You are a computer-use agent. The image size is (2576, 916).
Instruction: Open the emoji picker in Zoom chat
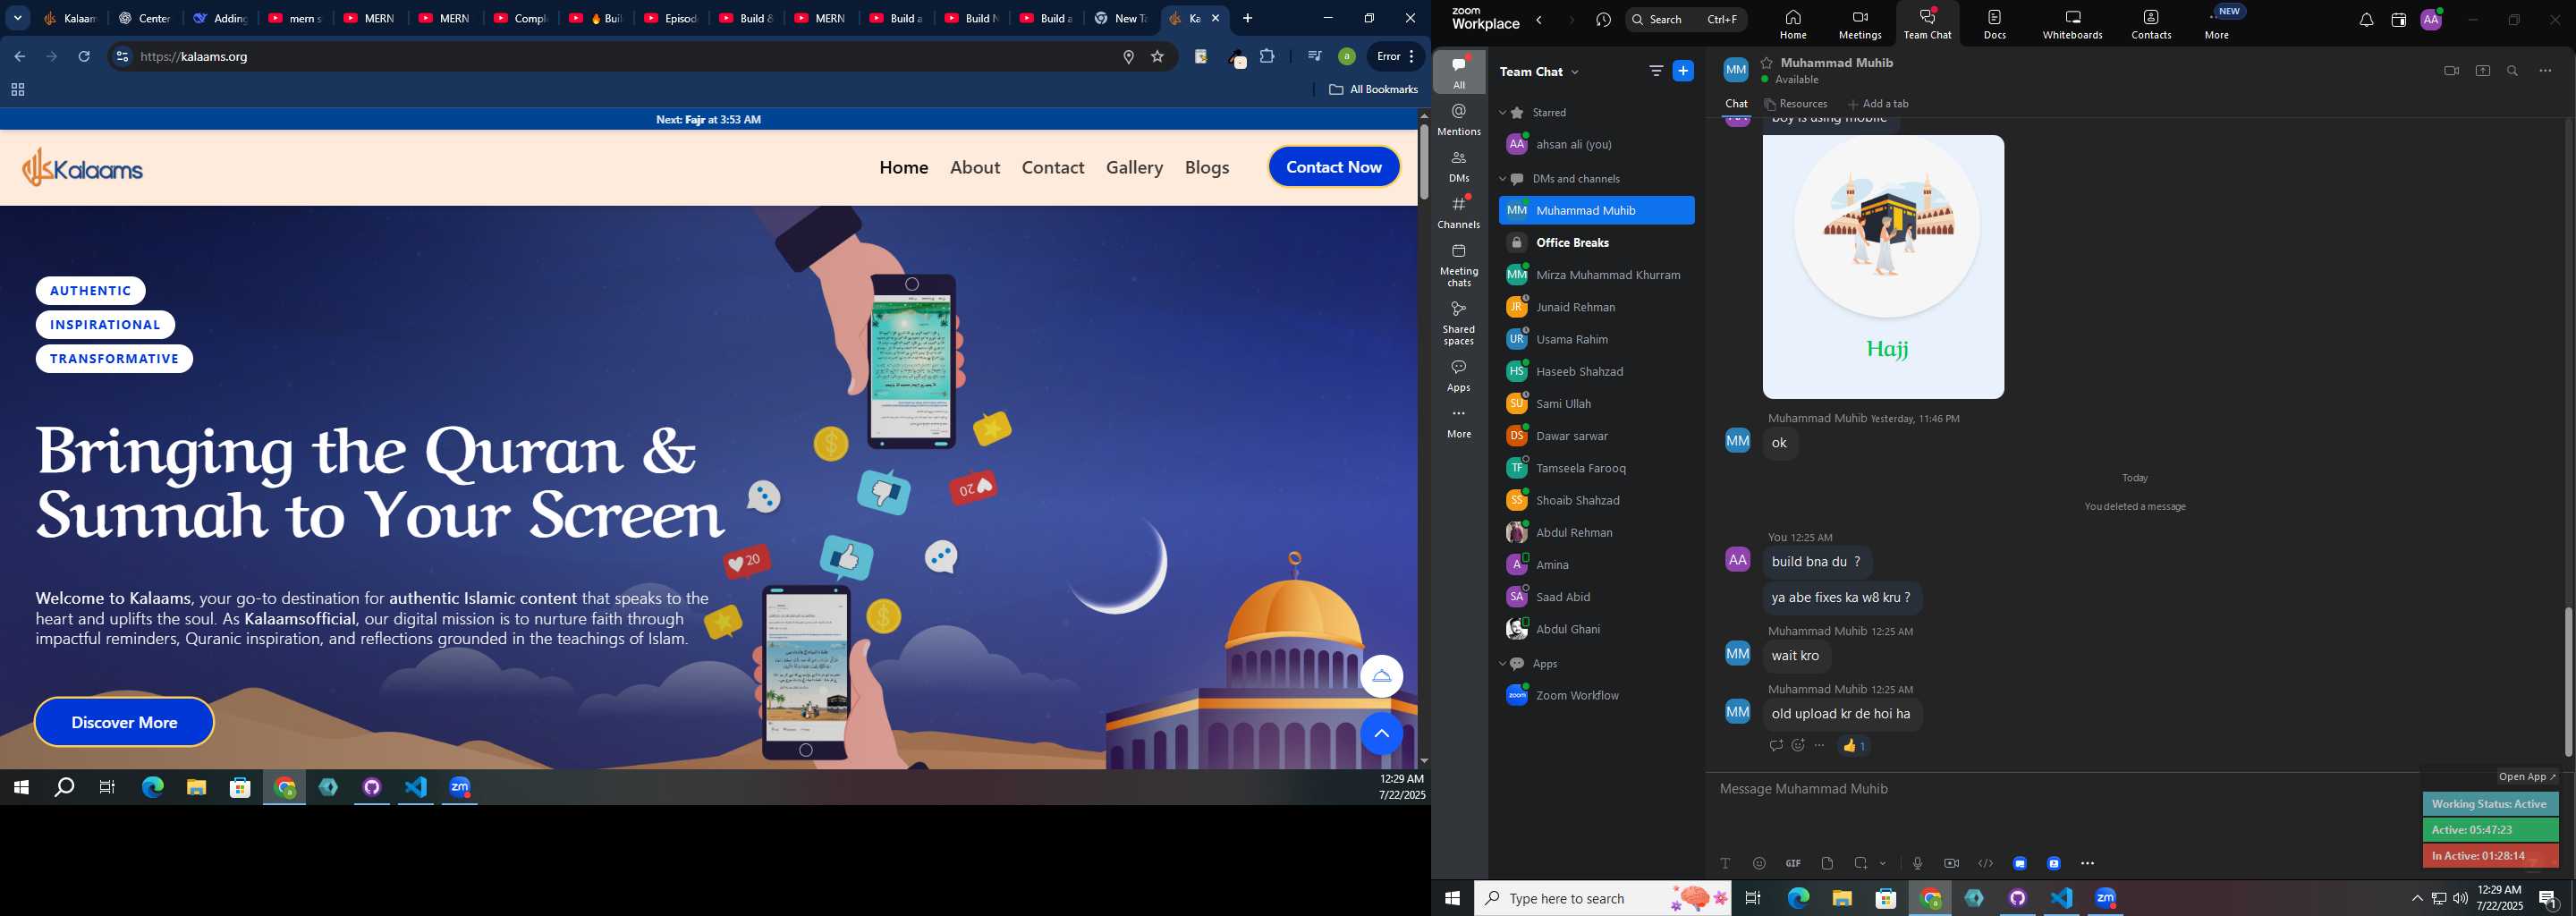[x=1759, y=863]
